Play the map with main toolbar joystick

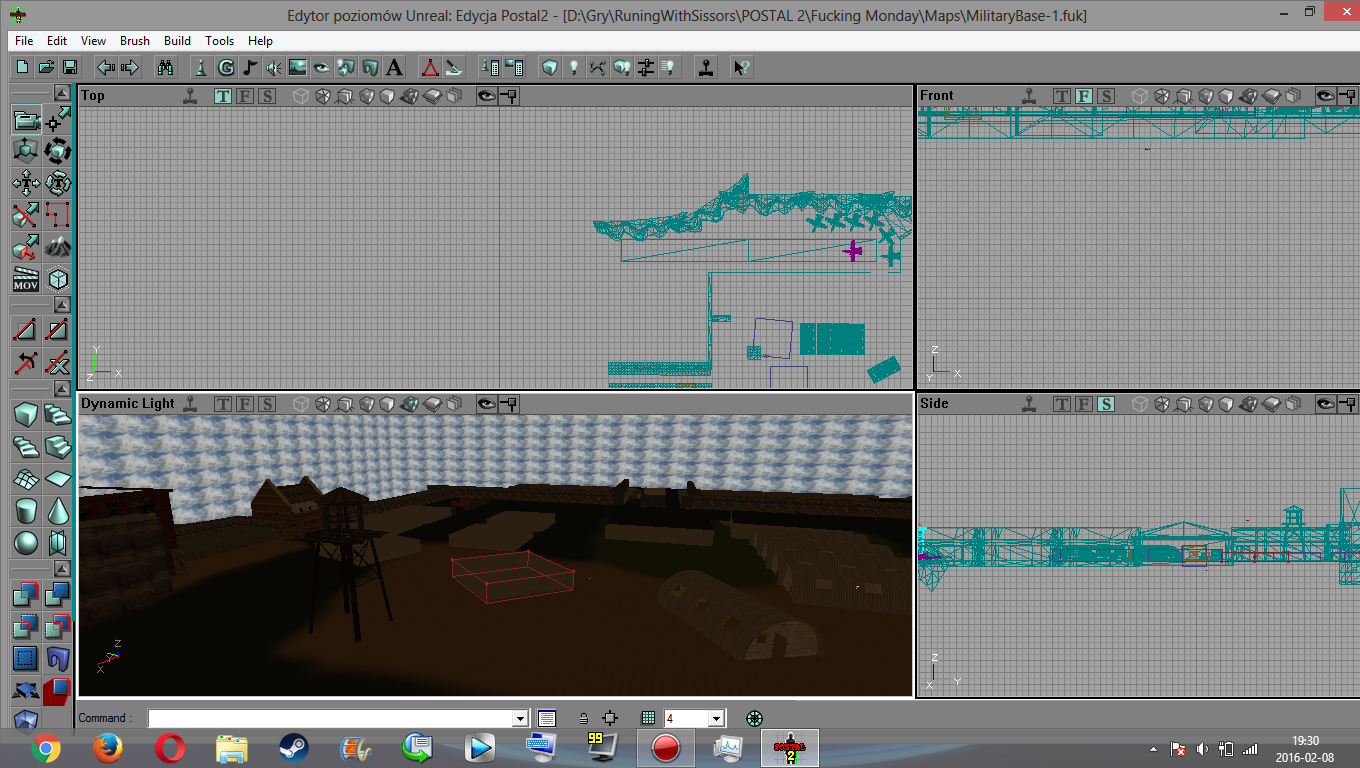pyautogui.click(x=707, y=67)
